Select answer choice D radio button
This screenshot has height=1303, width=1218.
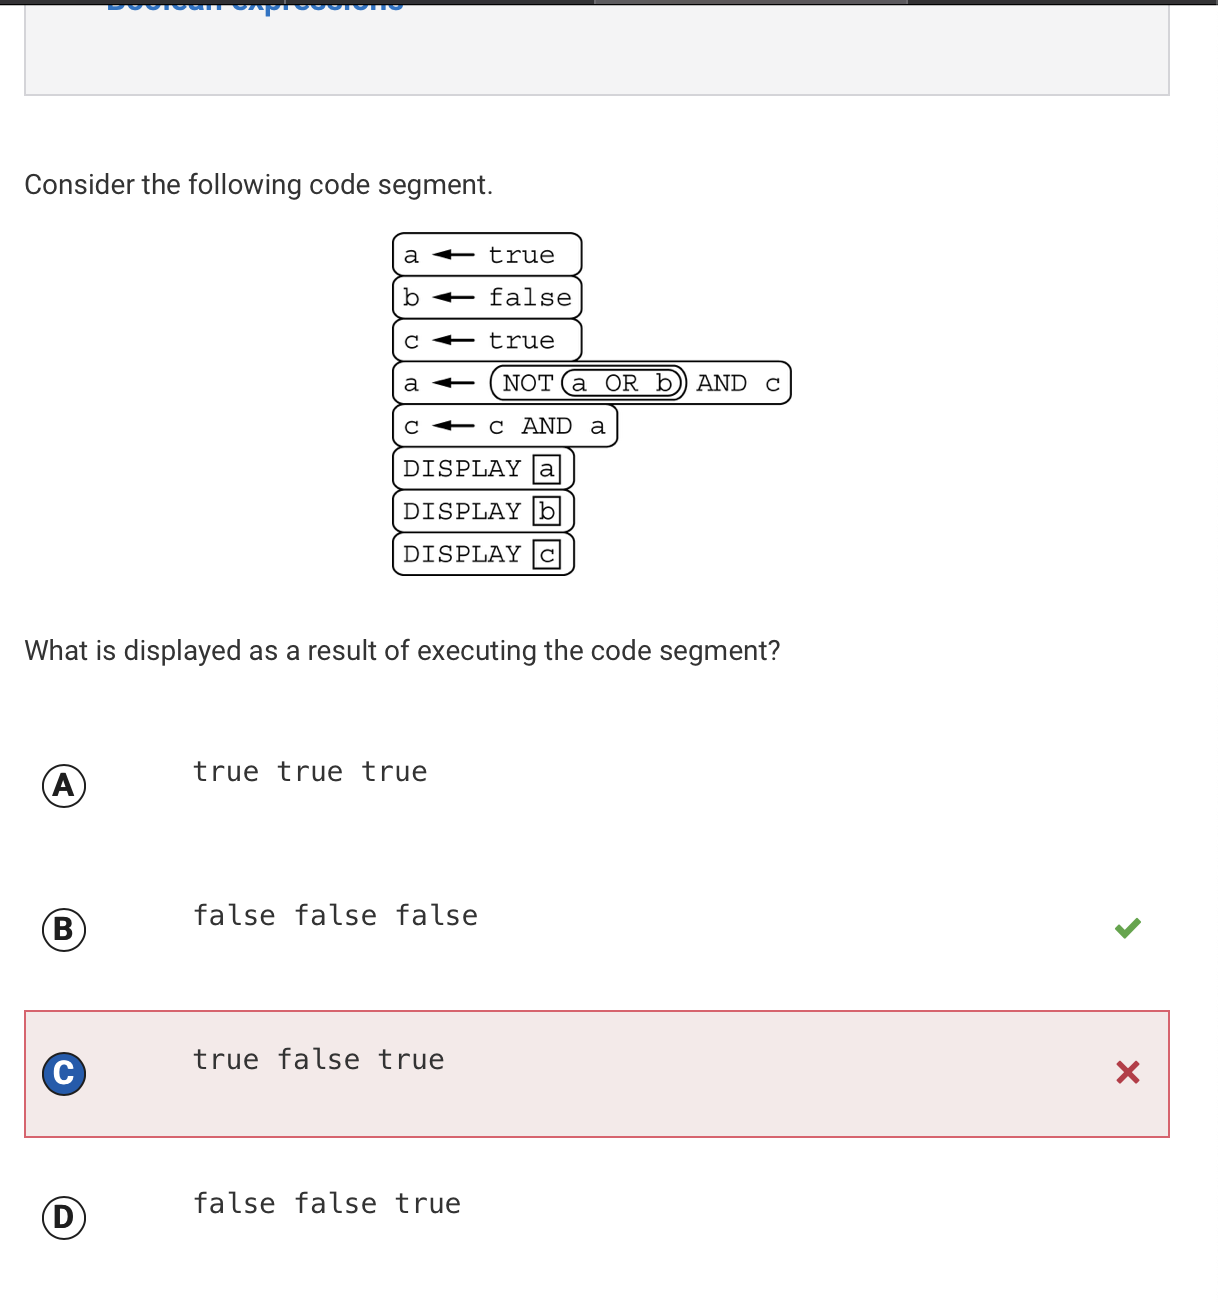coord(64,1218)
